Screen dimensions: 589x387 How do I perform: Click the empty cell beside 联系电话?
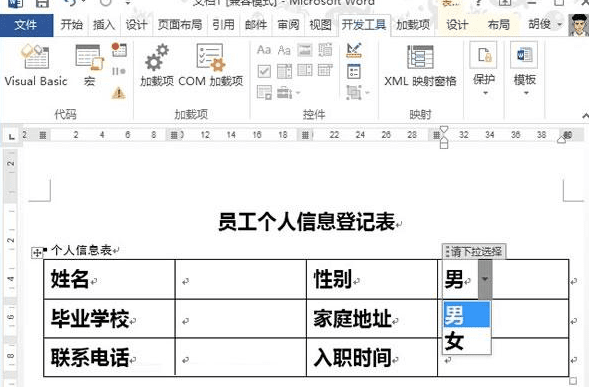[x=241, y=357]
